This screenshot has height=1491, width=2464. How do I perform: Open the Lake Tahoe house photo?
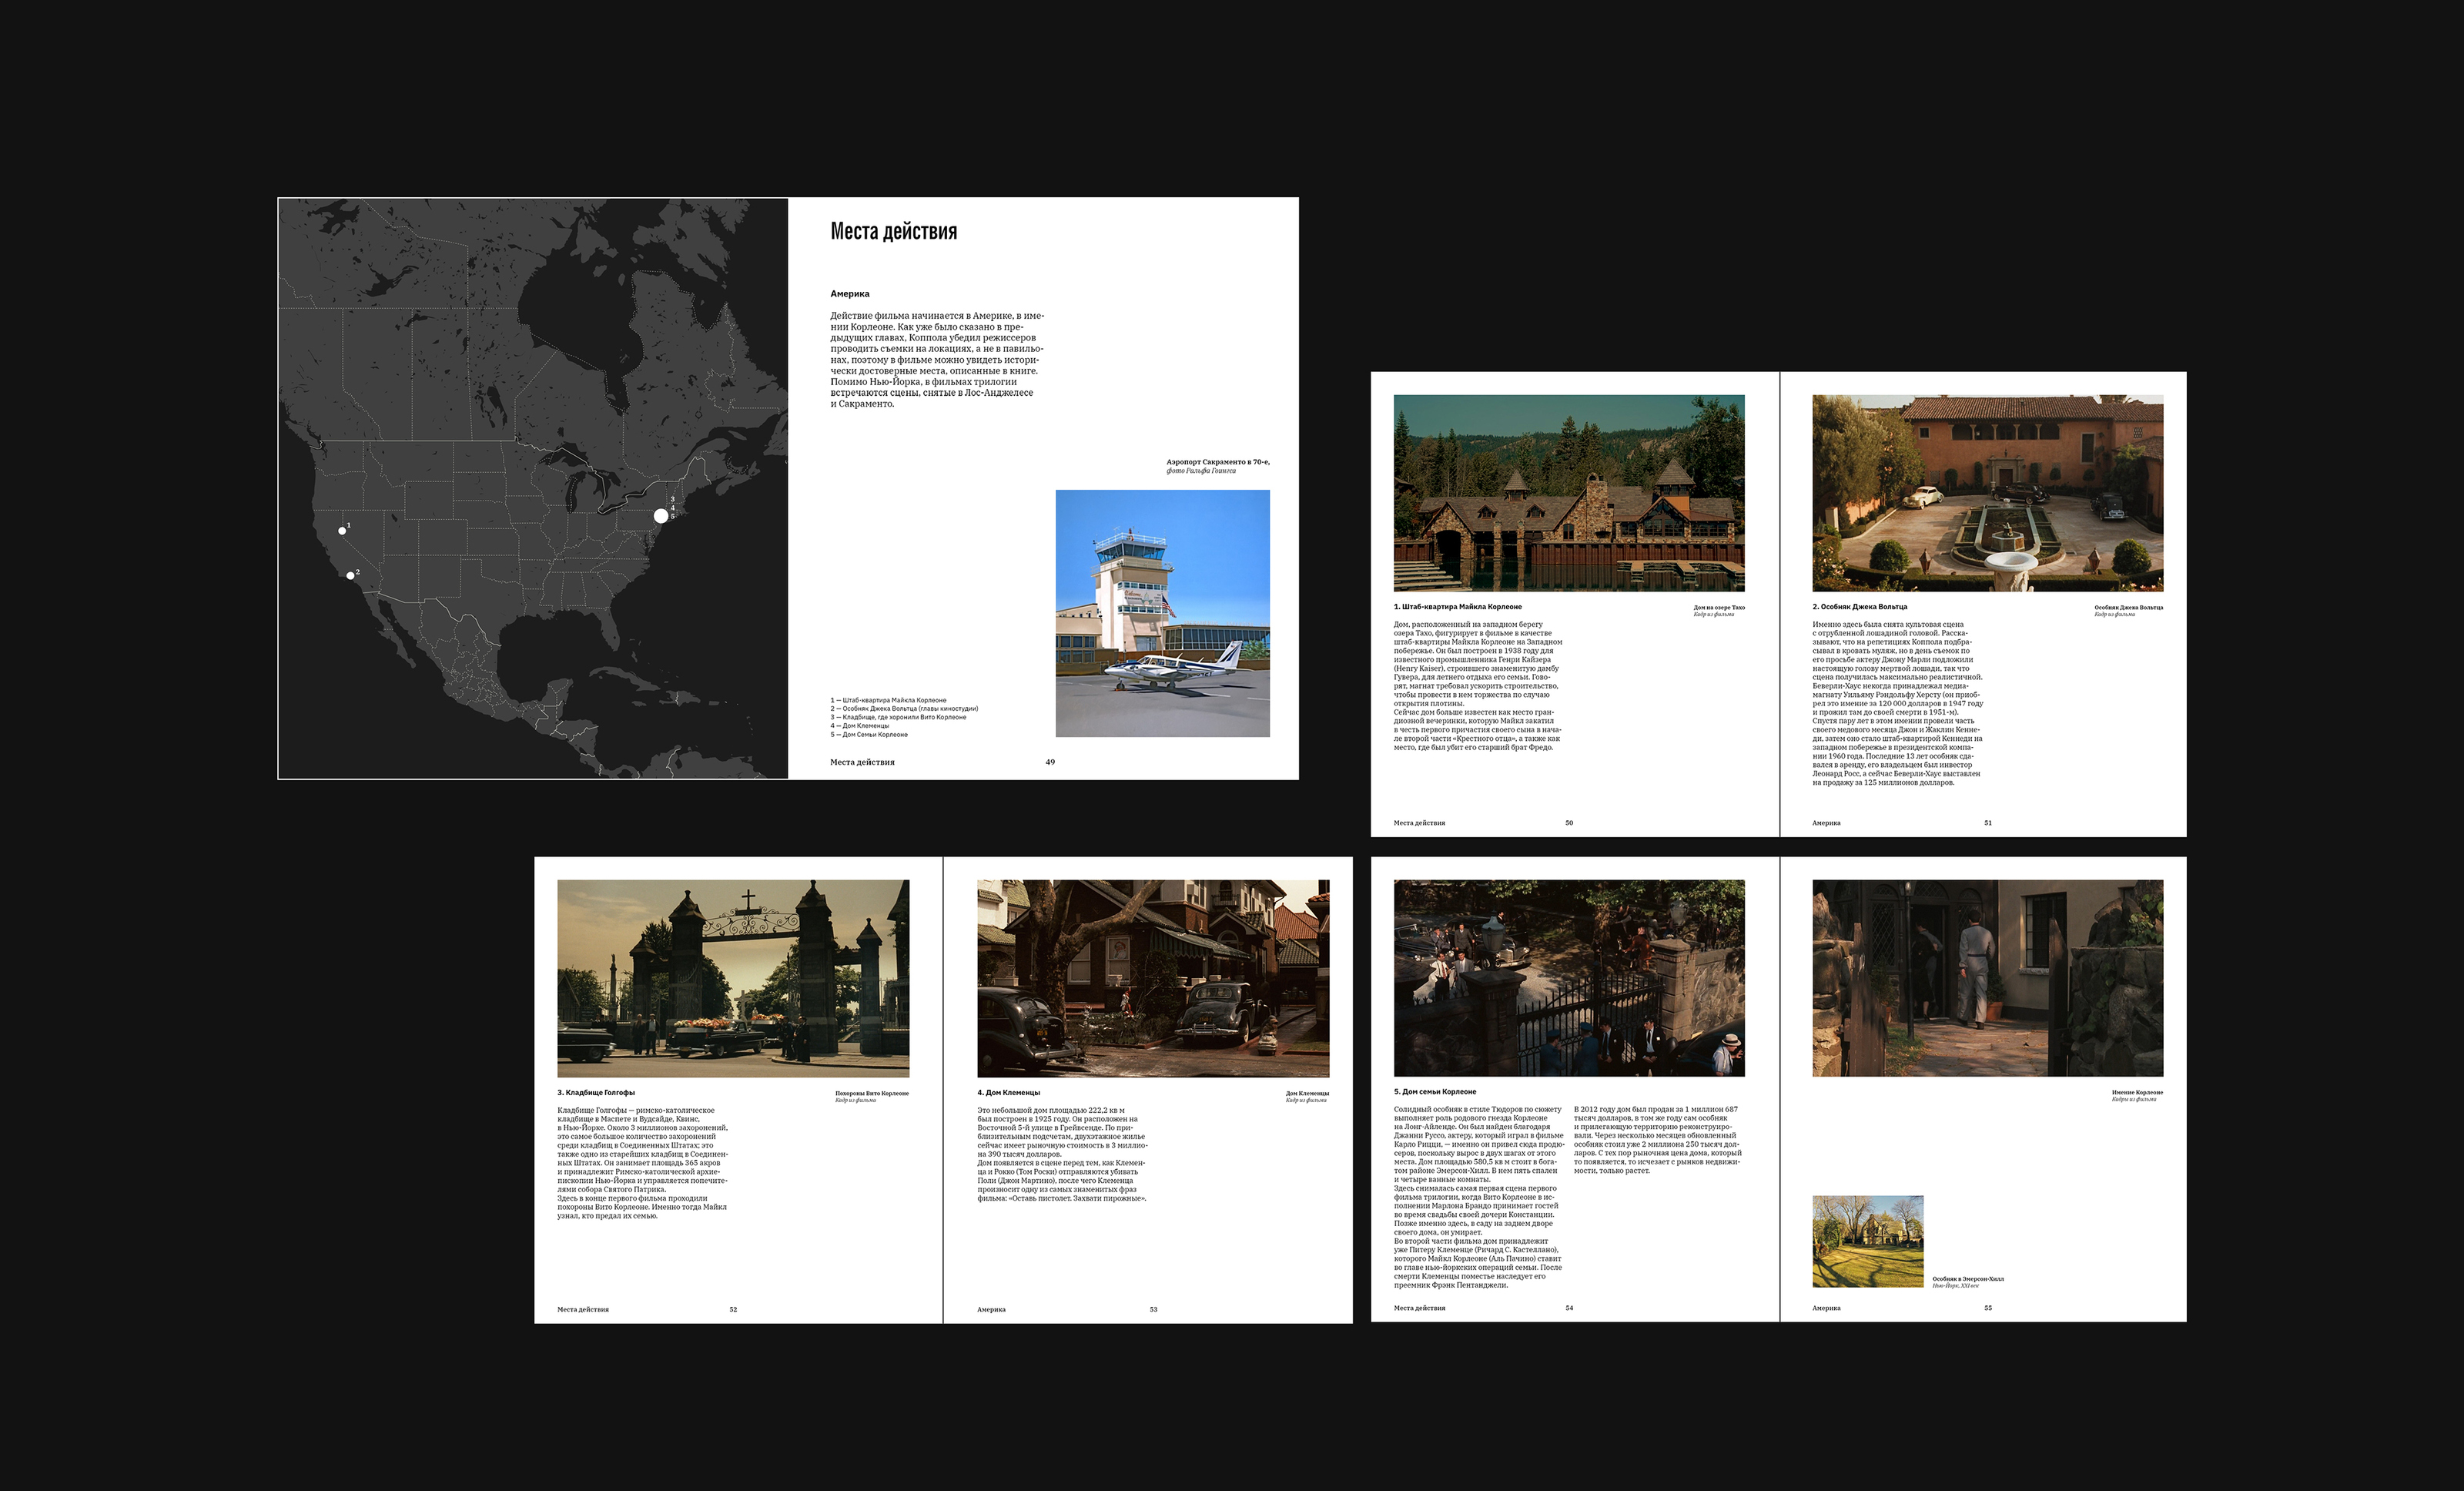[1569, 493]
